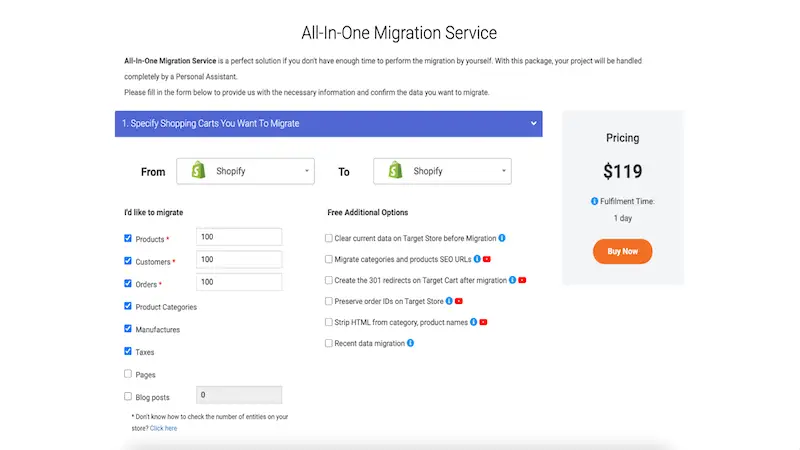Focus the Orders quantity input field
Viewport: 800px width, 450px height.
pos(239,283)
